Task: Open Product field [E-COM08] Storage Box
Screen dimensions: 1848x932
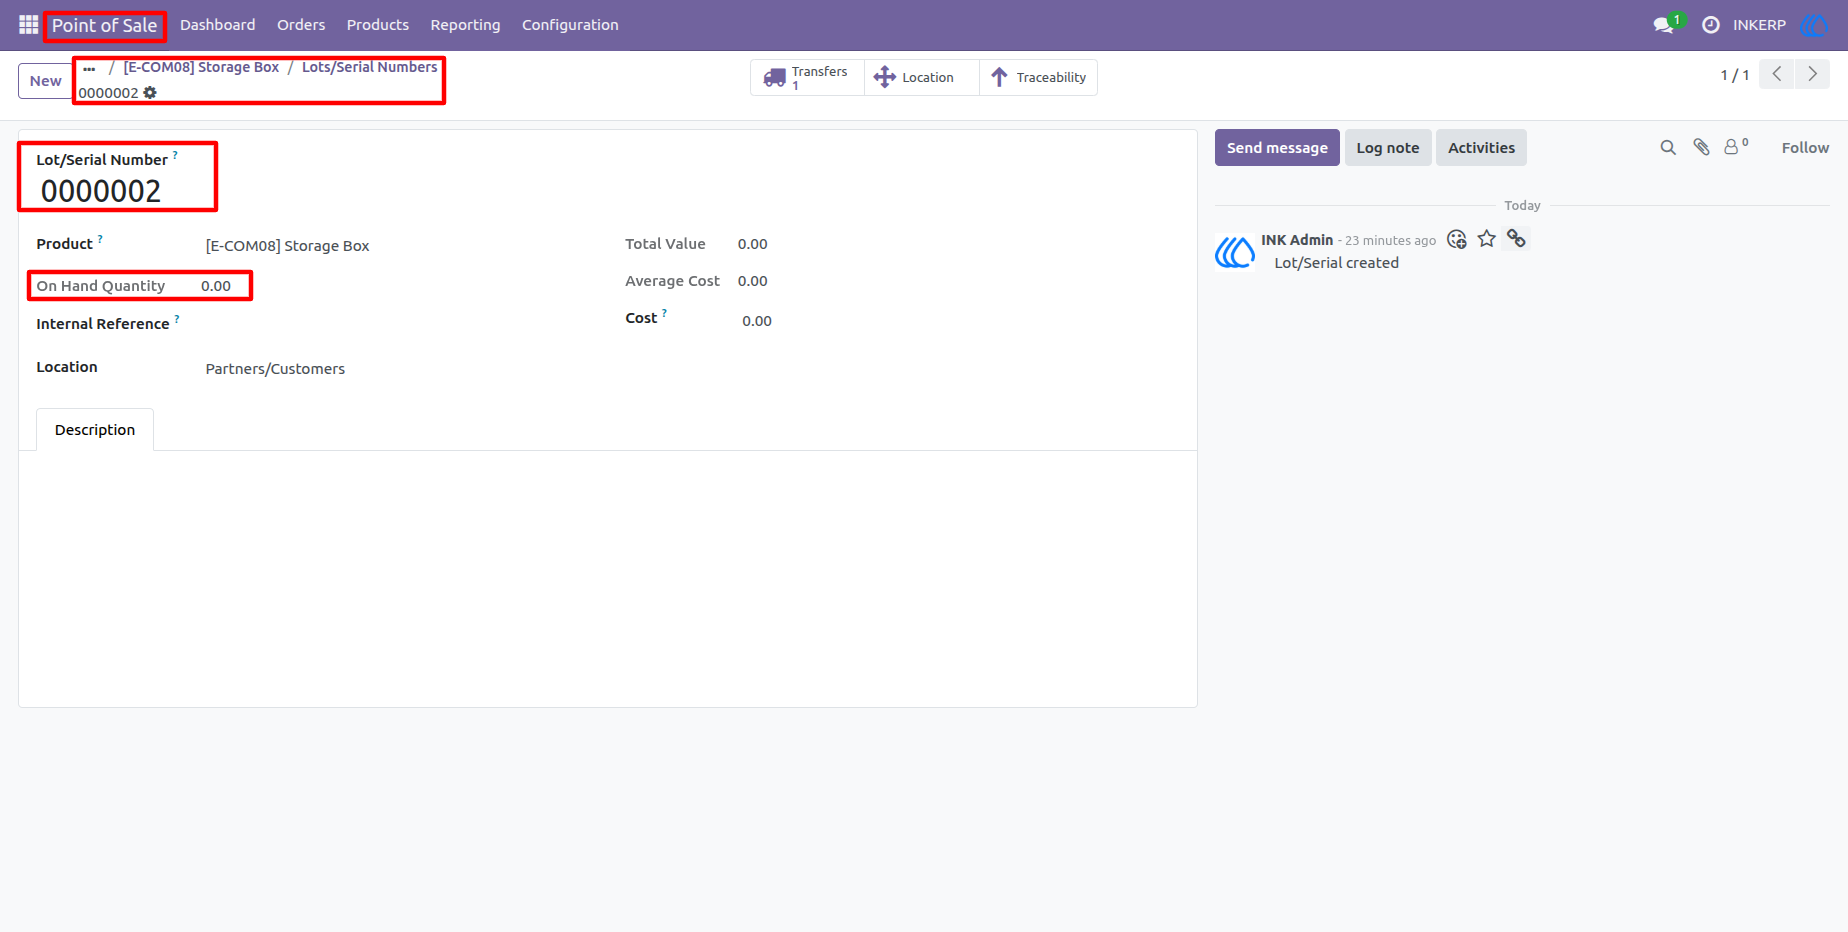Action: (x=288, y=246)
